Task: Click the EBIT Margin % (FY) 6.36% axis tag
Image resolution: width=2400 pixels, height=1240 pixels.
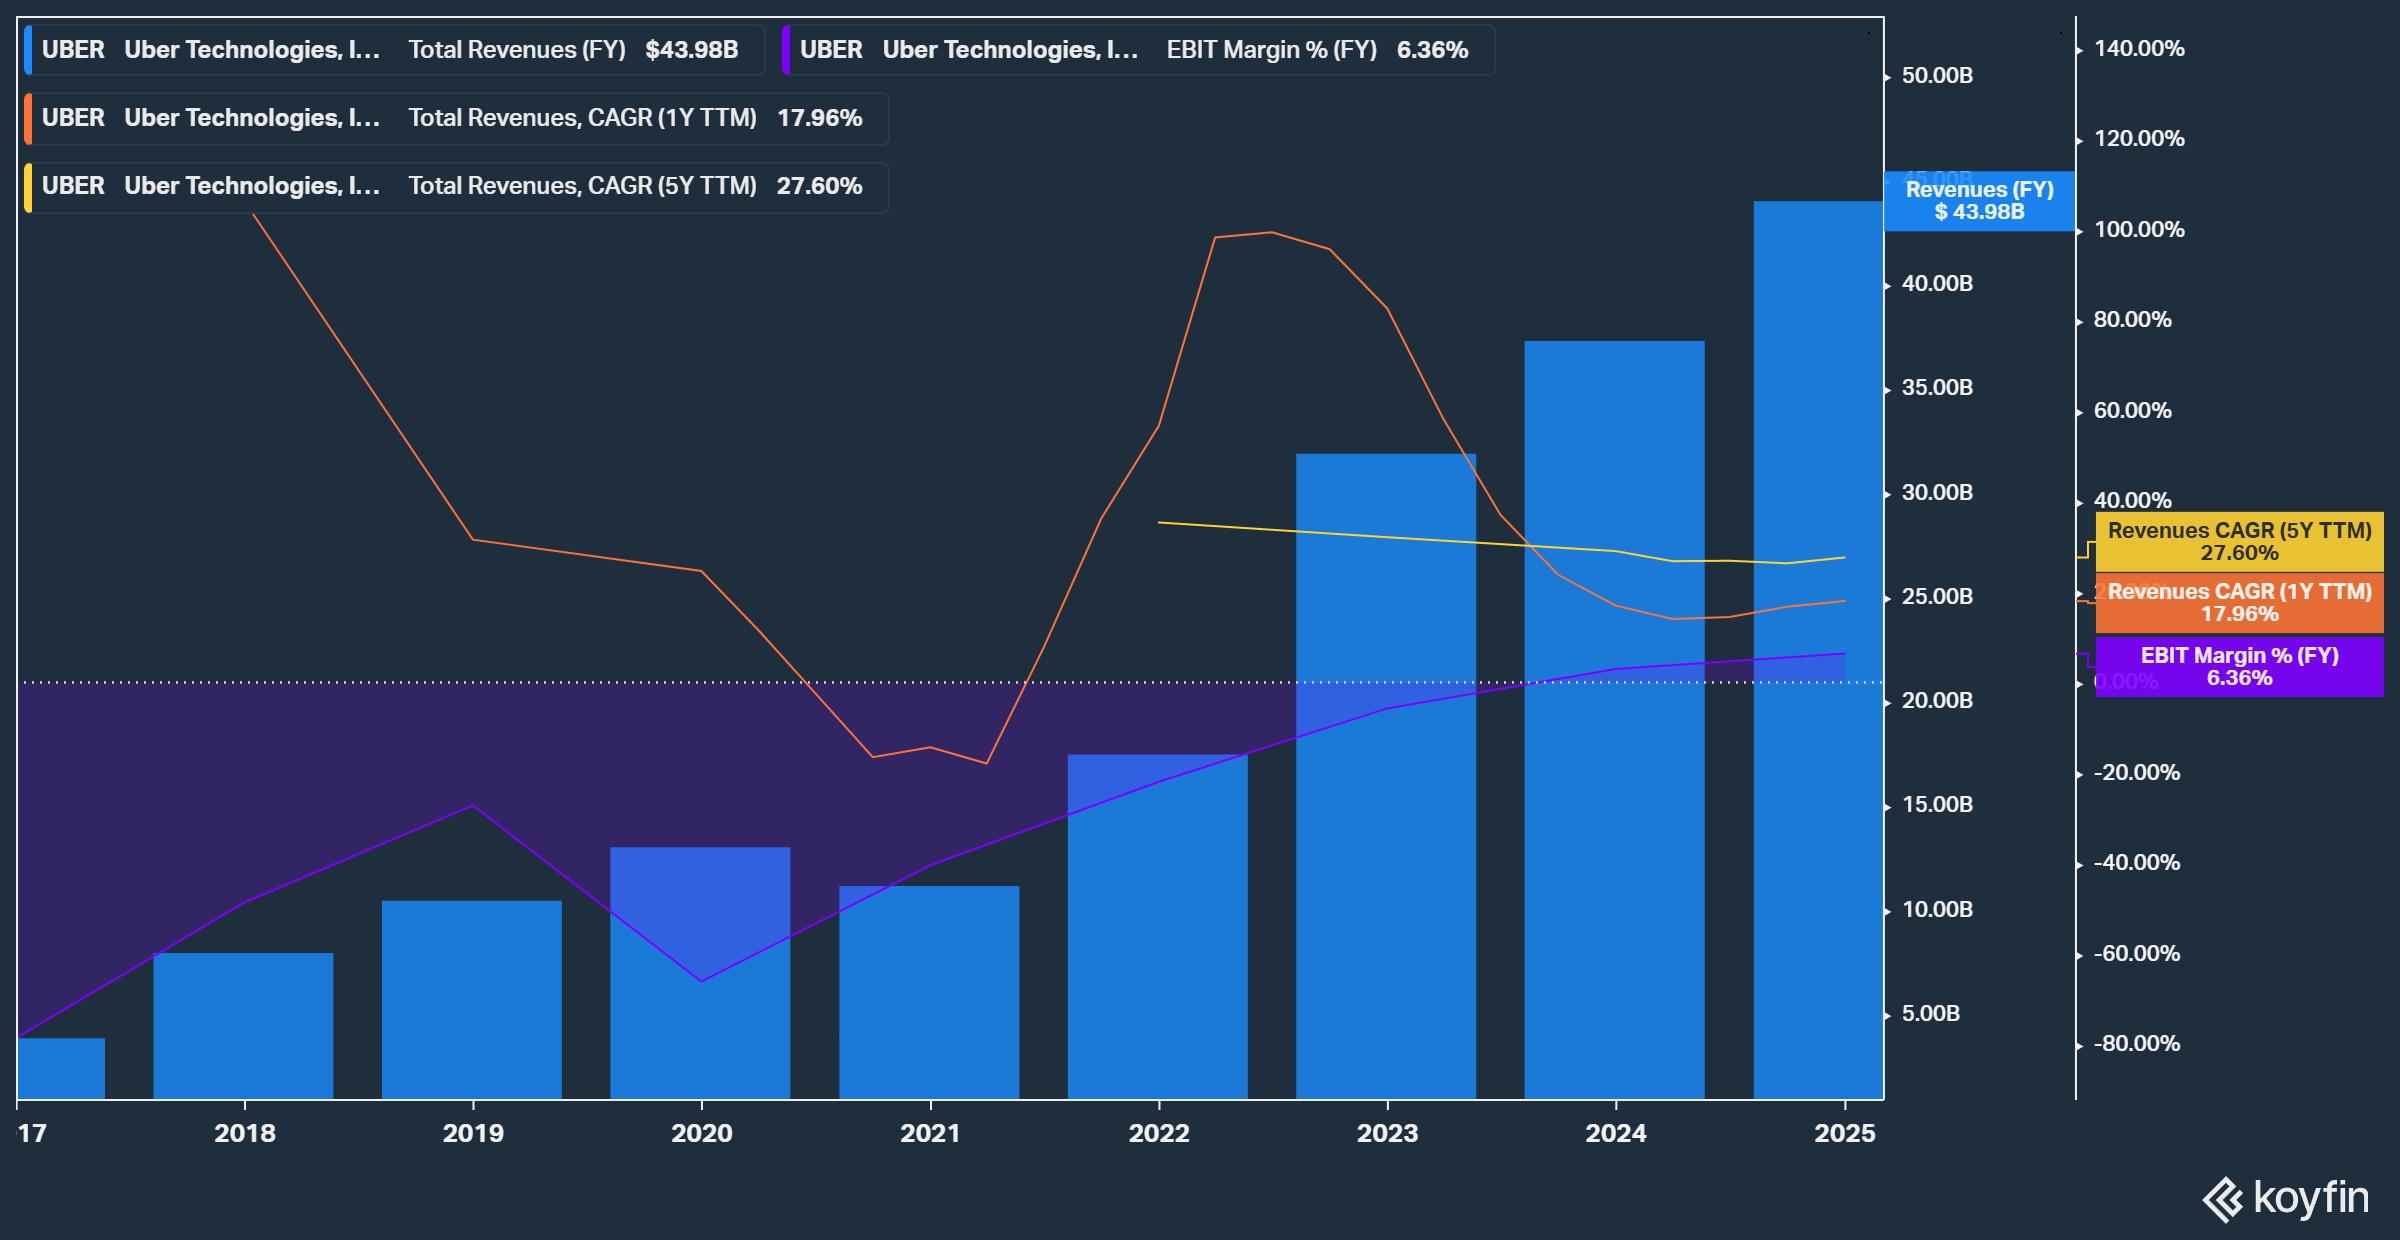Action: click(x=2239, y=667)
